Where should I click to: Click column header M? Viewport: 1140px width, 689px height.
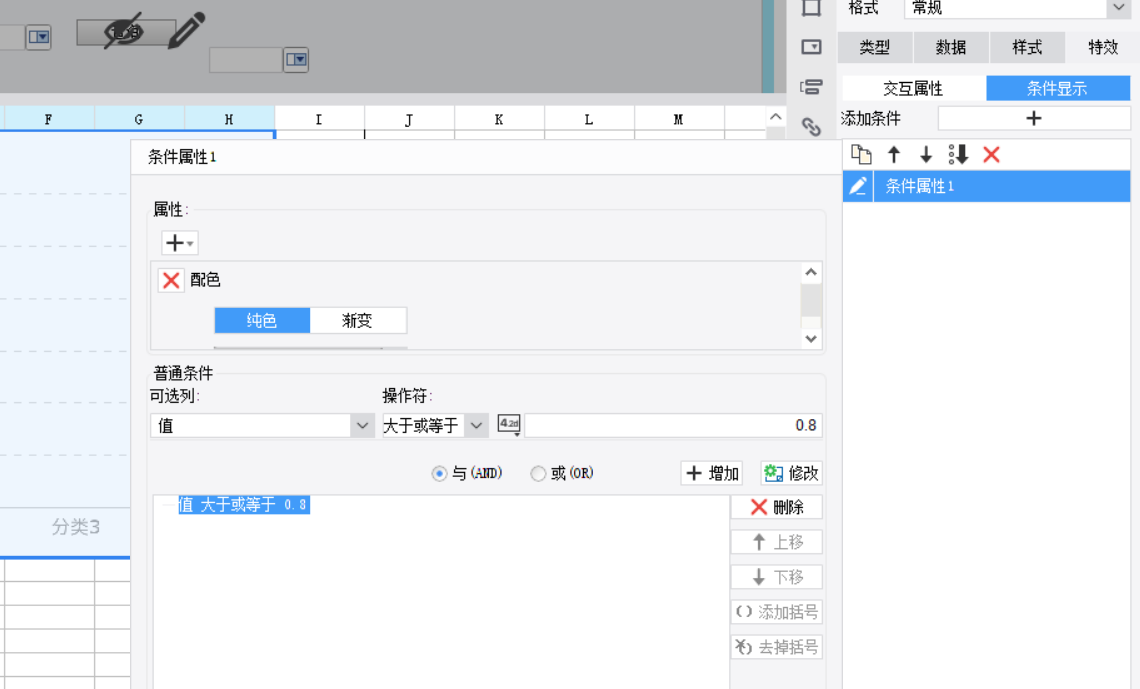pos(678,119)
